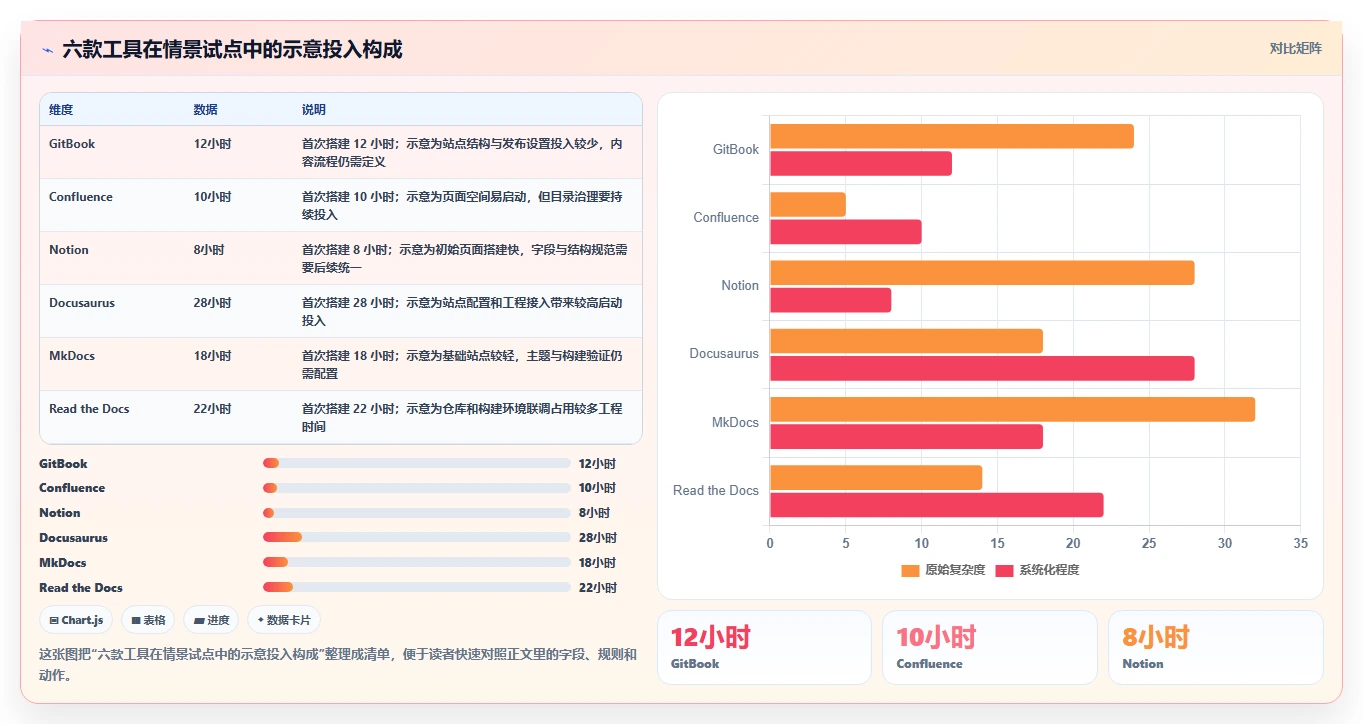The image size is (1363, 724).
Task: Click the Docusaurus label on chart axis
Action: (x=724, y=354)
